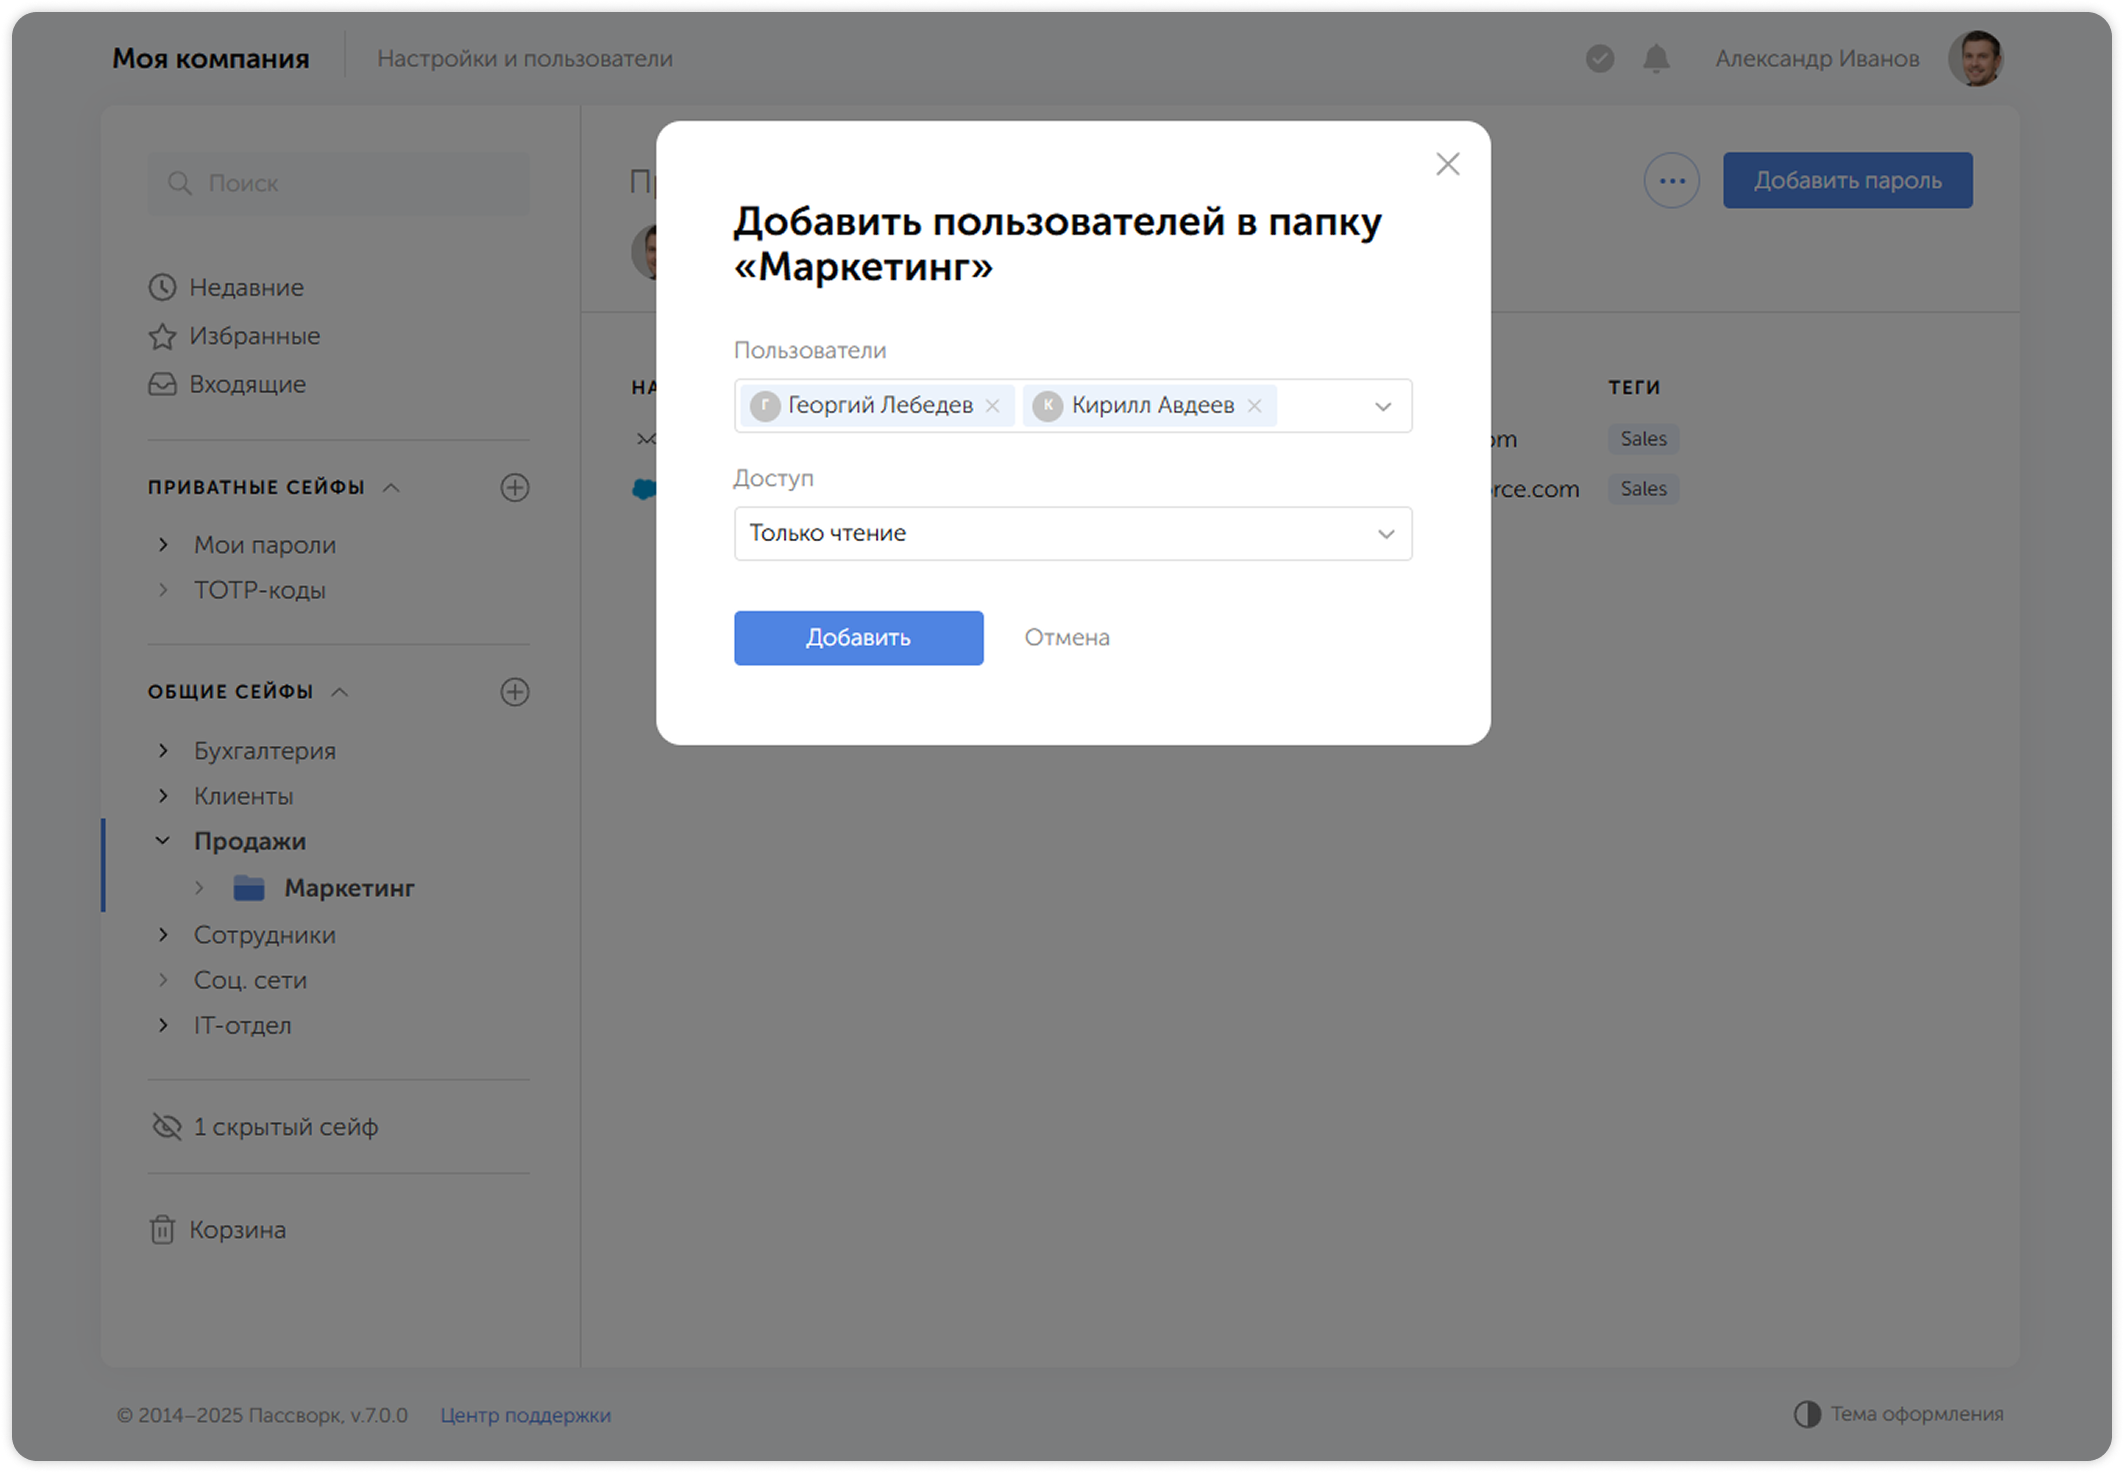Image resolution: width=2124 pixels, height=1473 pixels.
Task: Open the Доступ dropdown with Только чтение
Action: click(x=1072, y=533)
